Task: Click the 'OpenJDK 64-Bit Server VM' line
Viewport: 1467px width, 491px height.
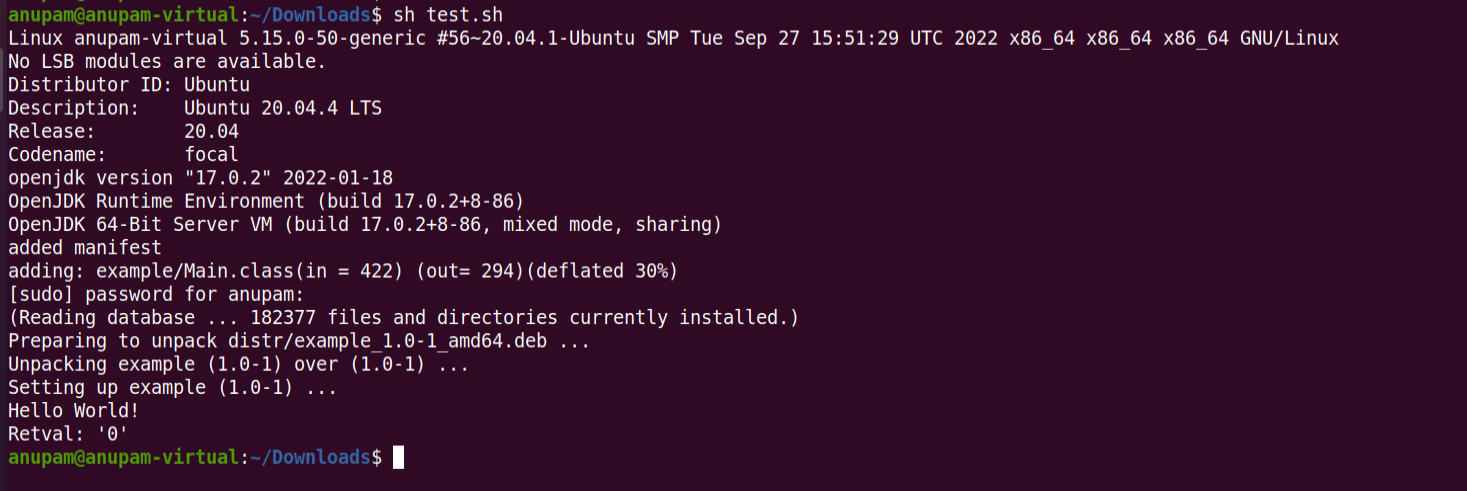Action: point(364,224)
